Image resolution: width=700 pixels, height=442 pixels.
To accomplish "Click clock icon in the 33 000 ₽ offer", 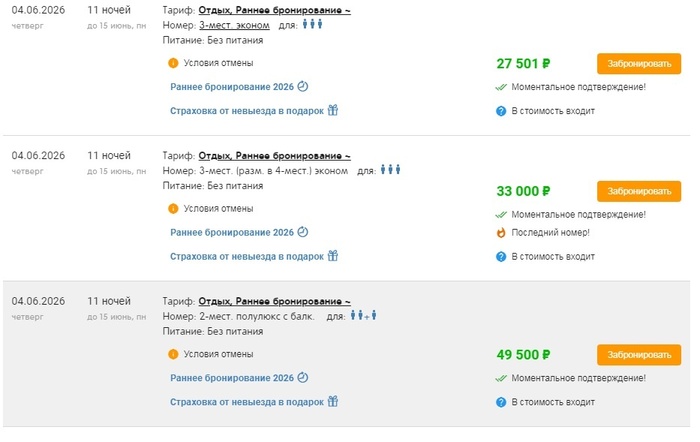I will point(303,232).
